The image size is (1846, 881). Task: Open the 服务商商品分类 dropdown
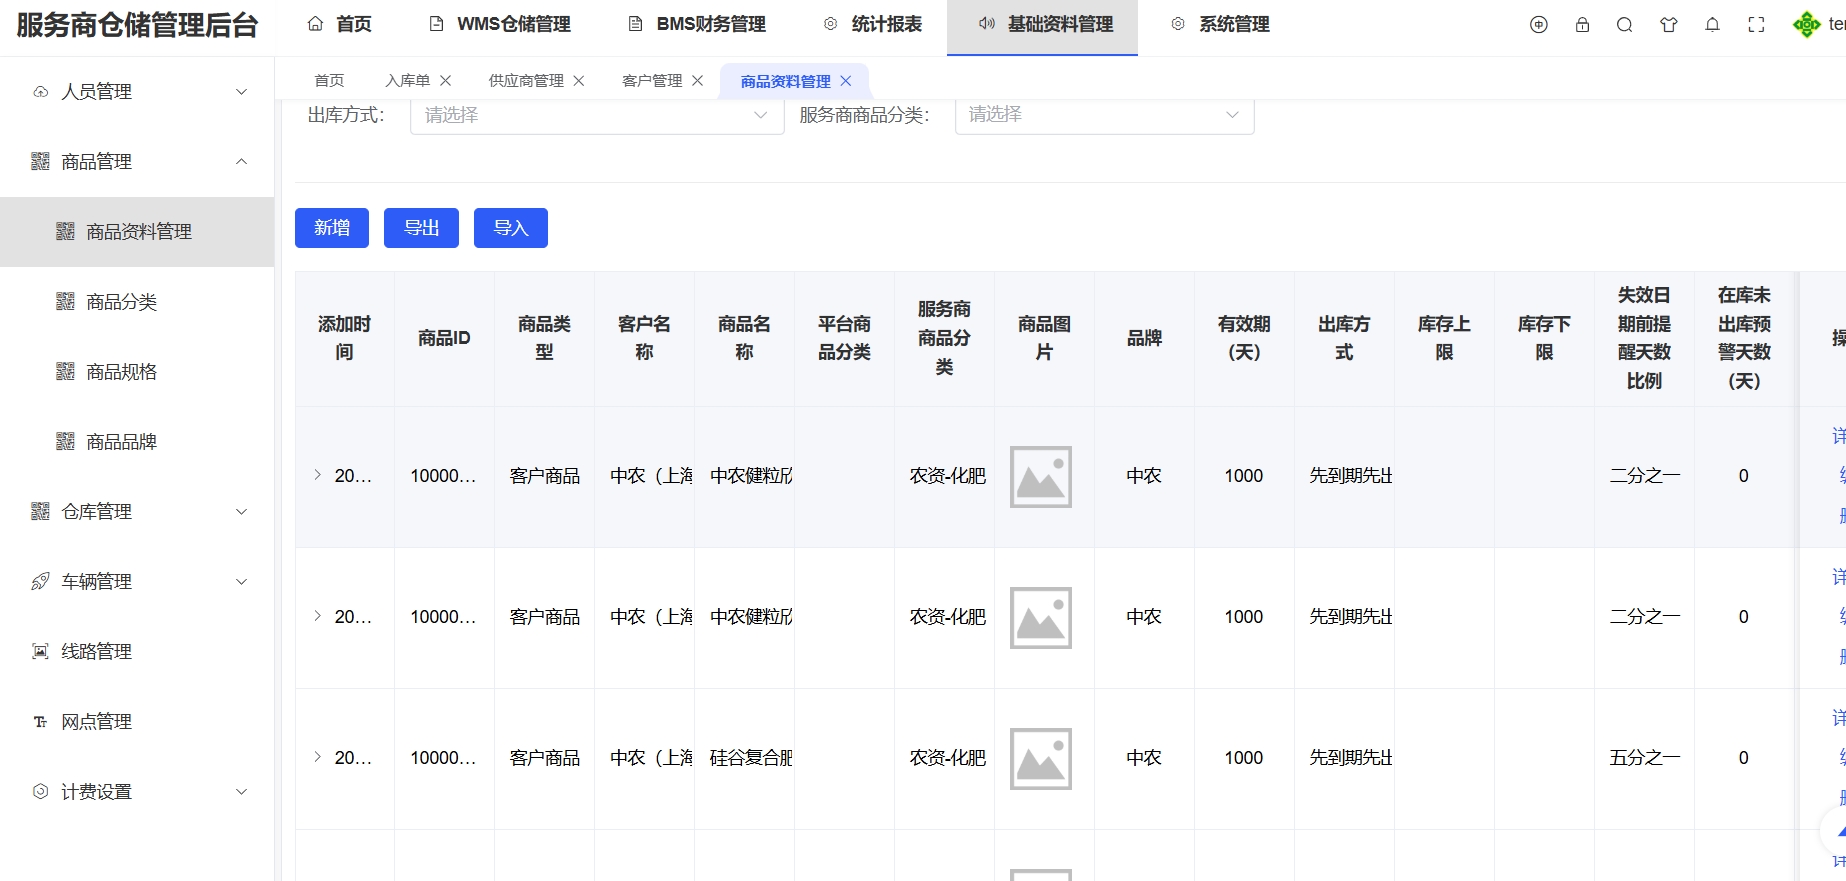[1104, 115]
